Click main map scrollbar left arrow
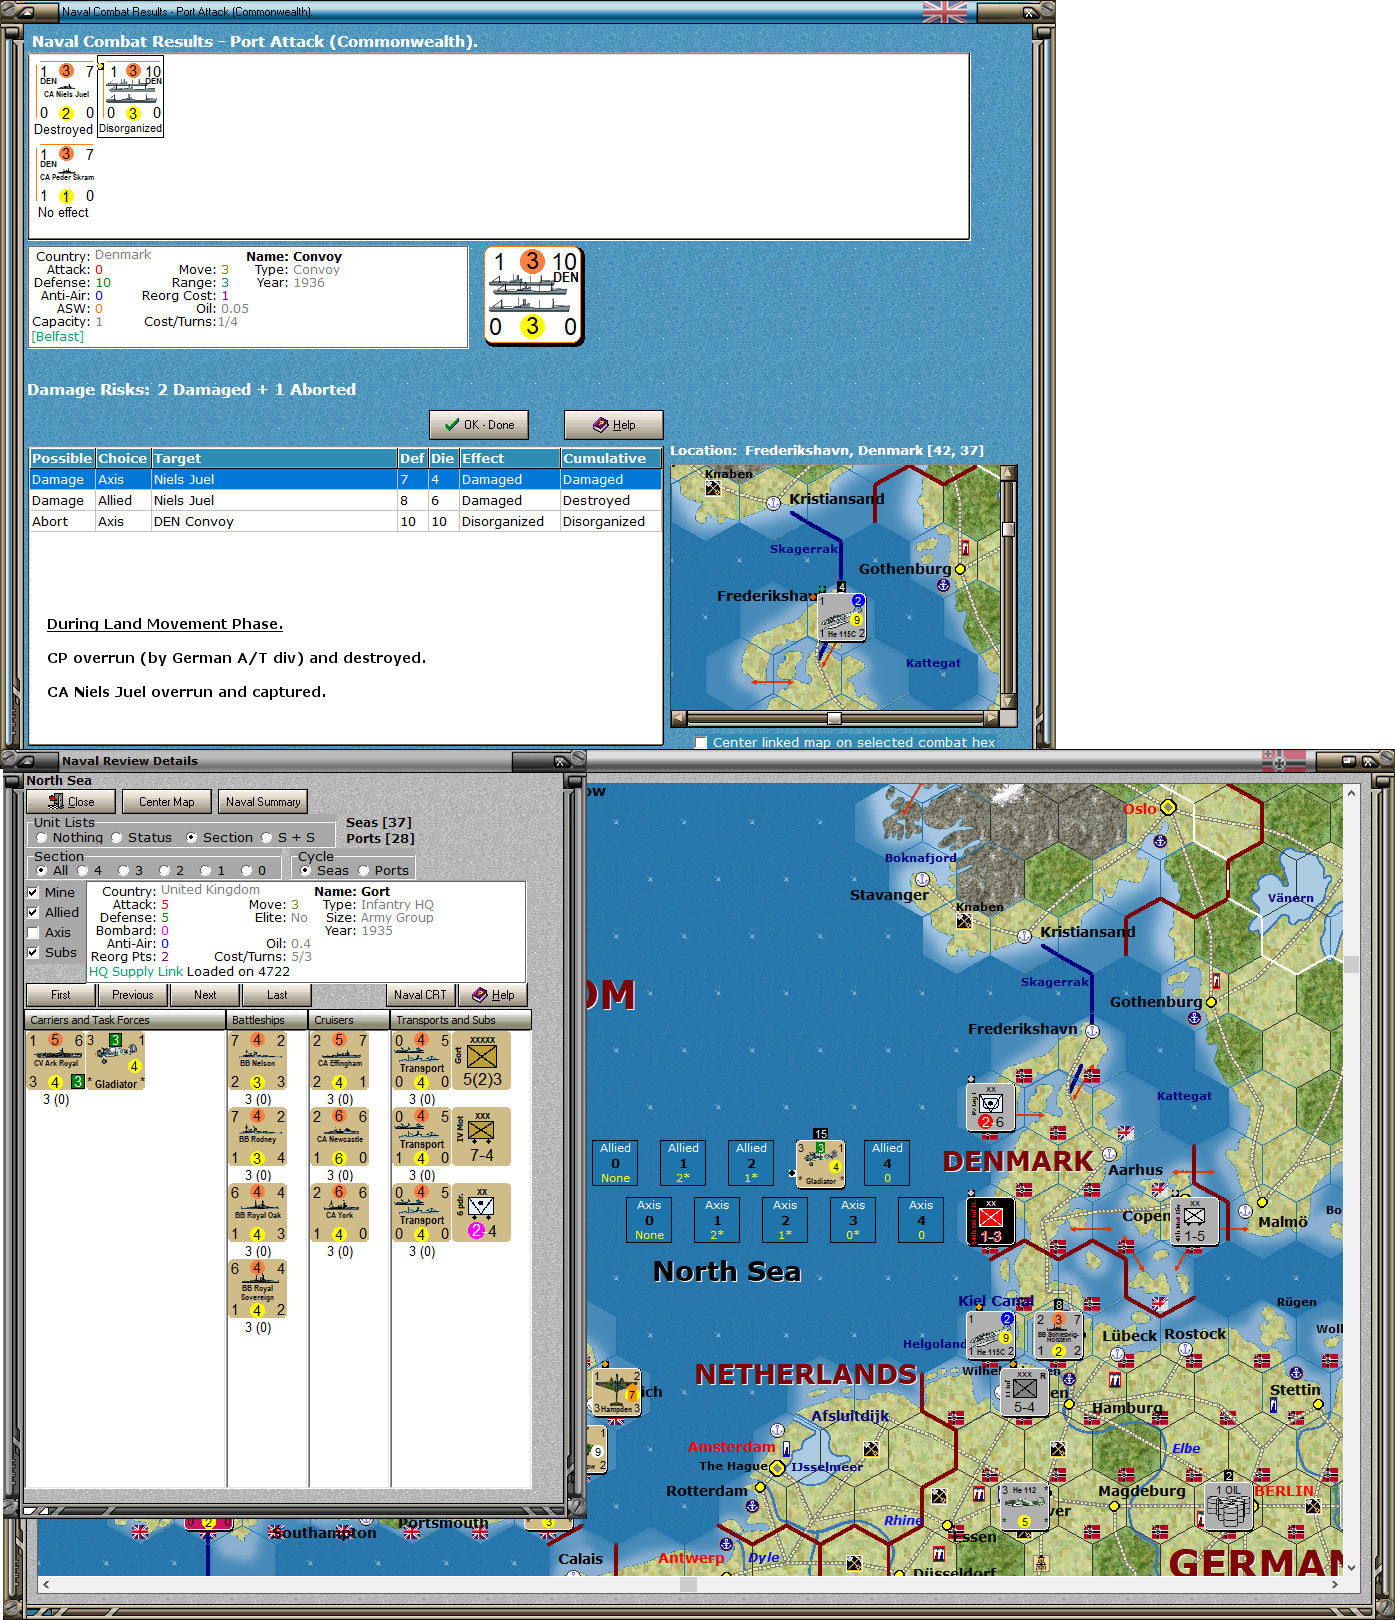This screenshot has width=1395, height=1620. pyautogui.click(x=46, y=1584)
